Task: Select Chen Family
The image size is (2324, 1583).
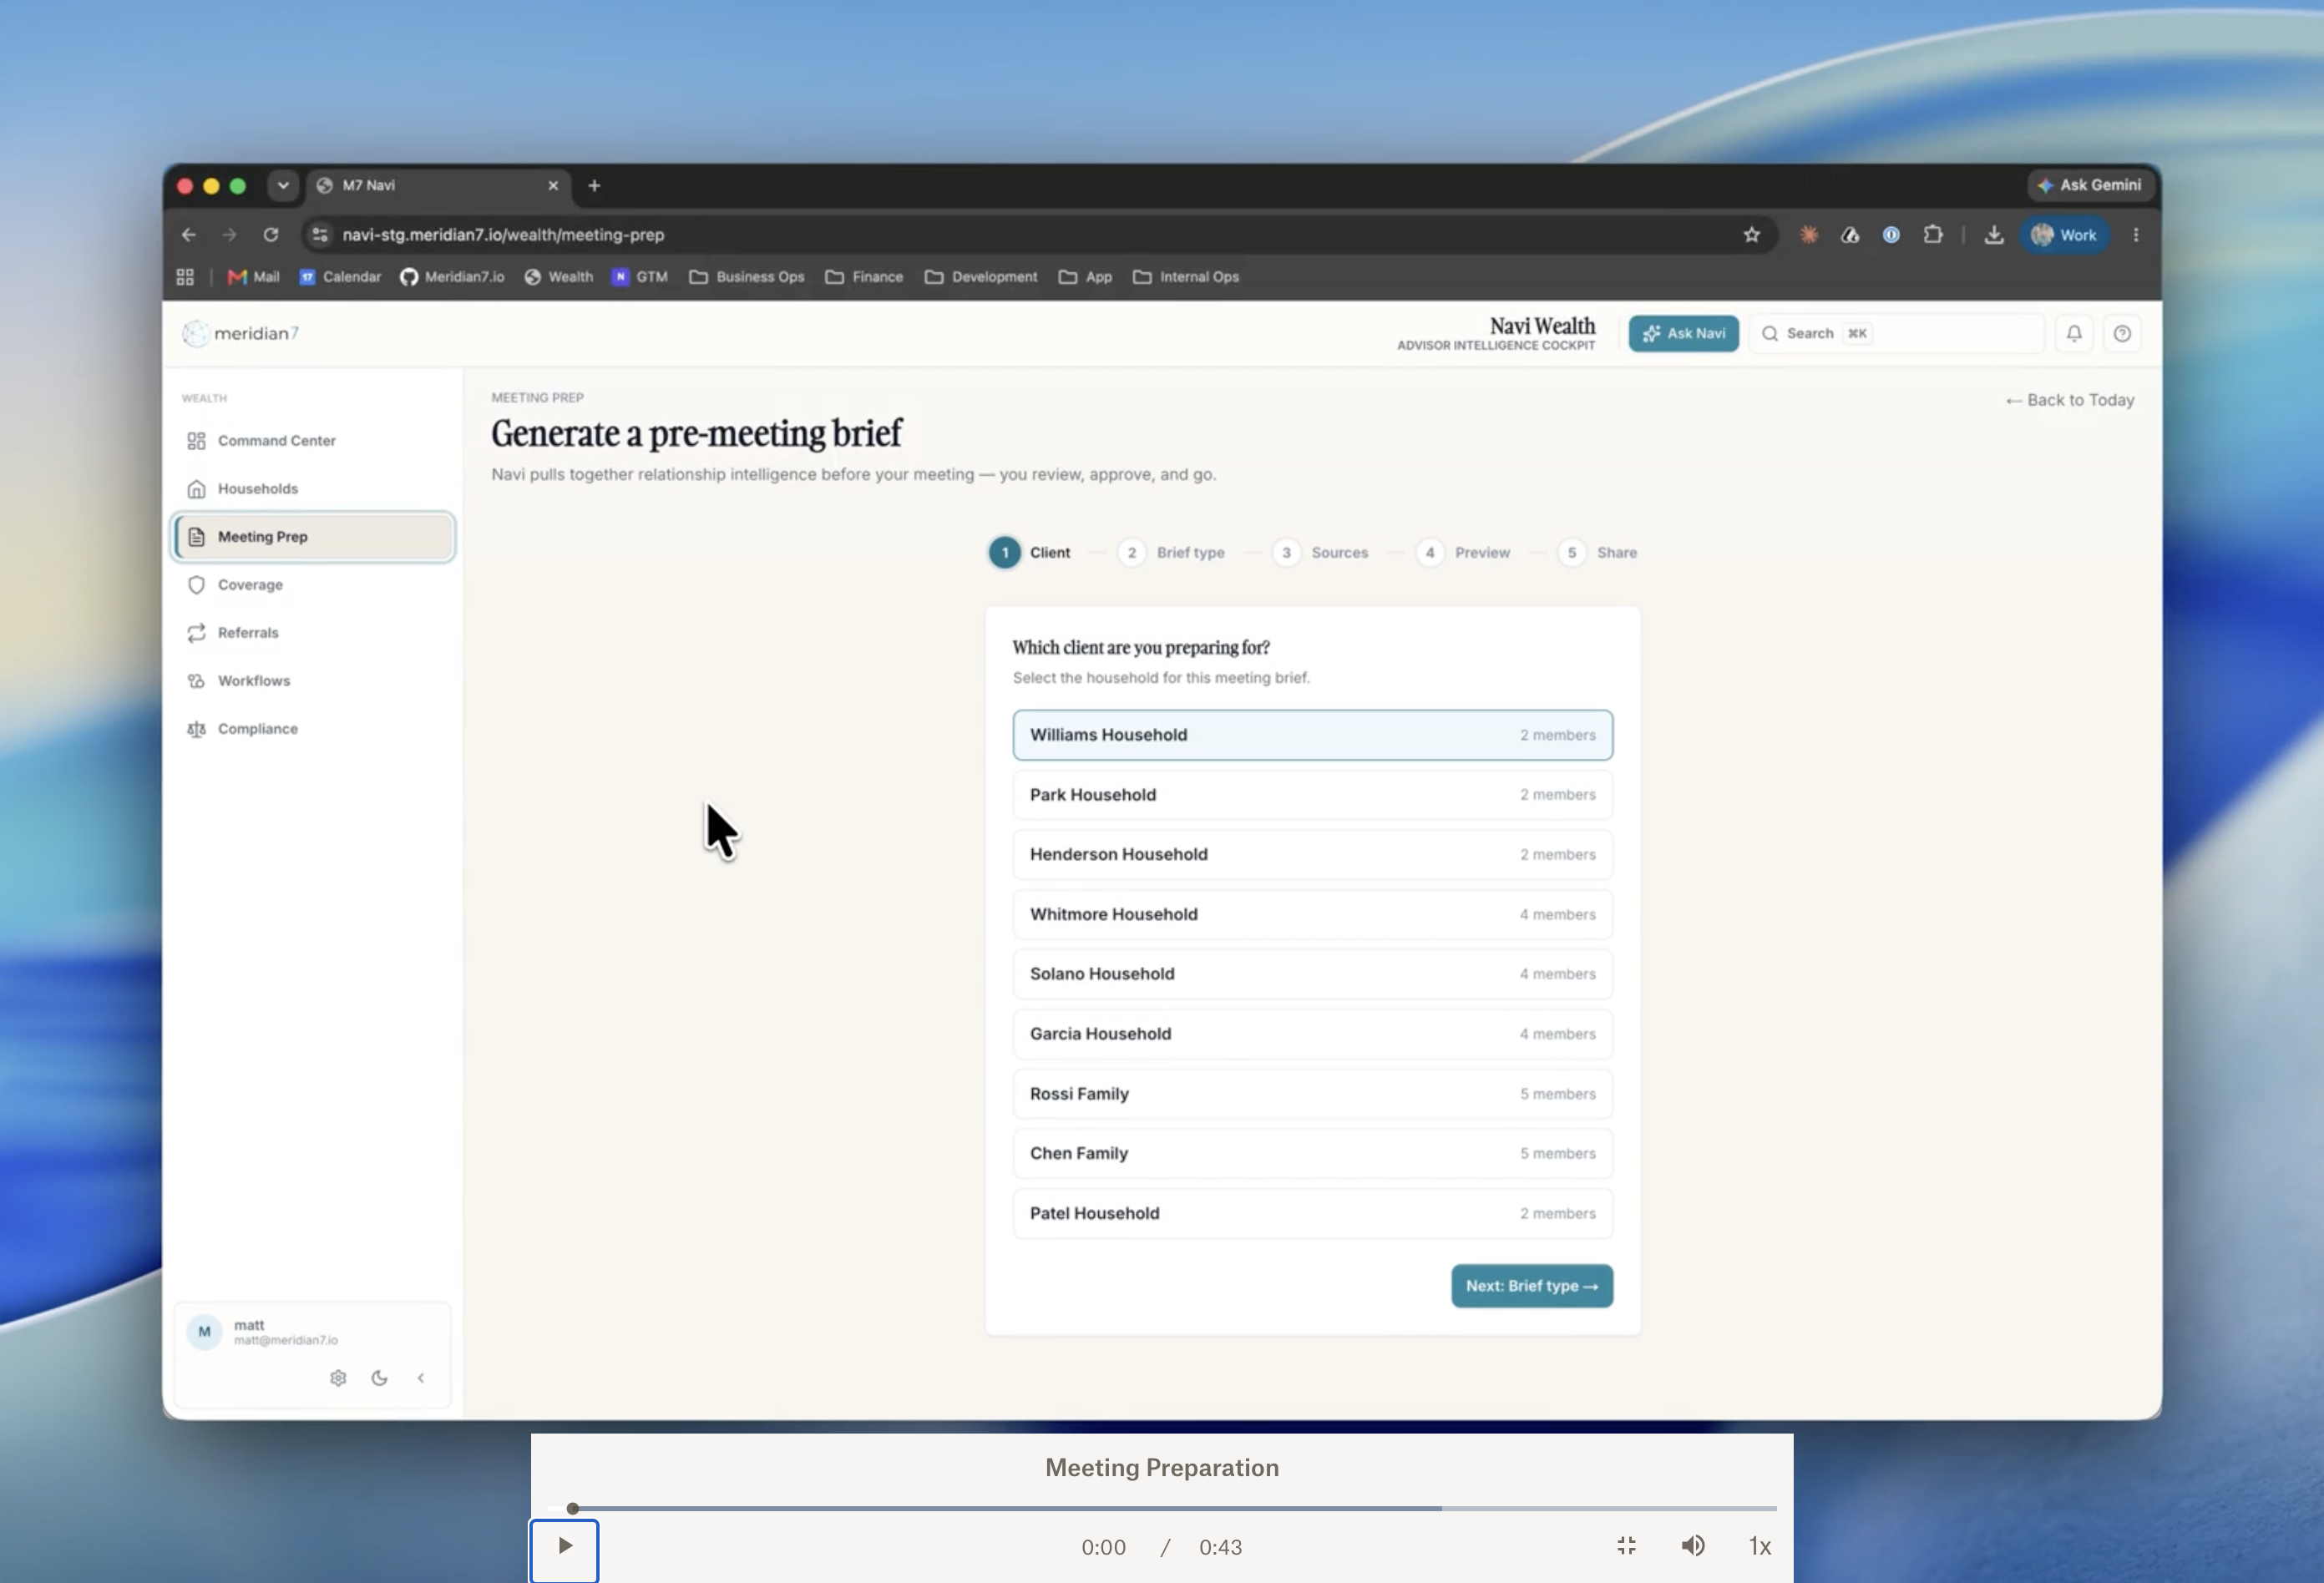Action: tap(1312, 1153)
